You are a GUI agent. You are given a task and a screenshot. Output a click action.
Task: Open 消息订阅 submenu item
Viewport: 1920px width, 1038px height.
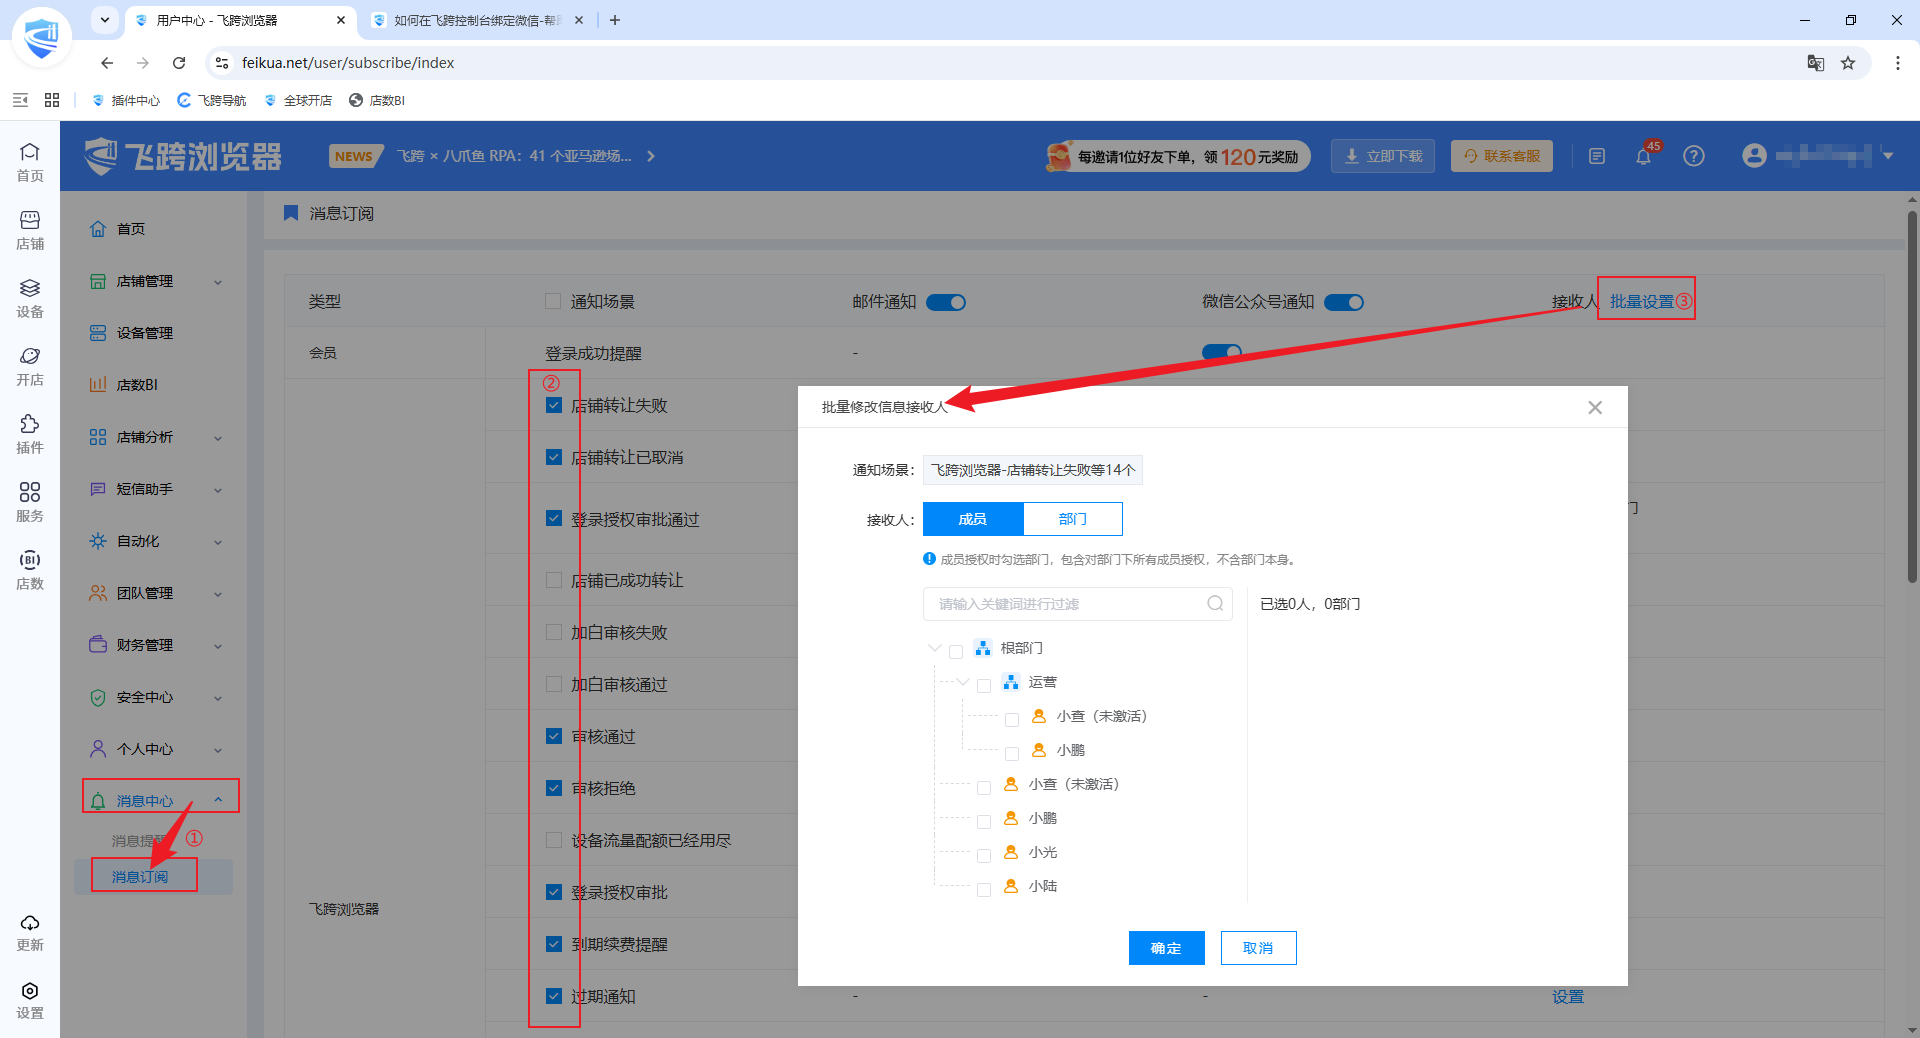[140, 877]
